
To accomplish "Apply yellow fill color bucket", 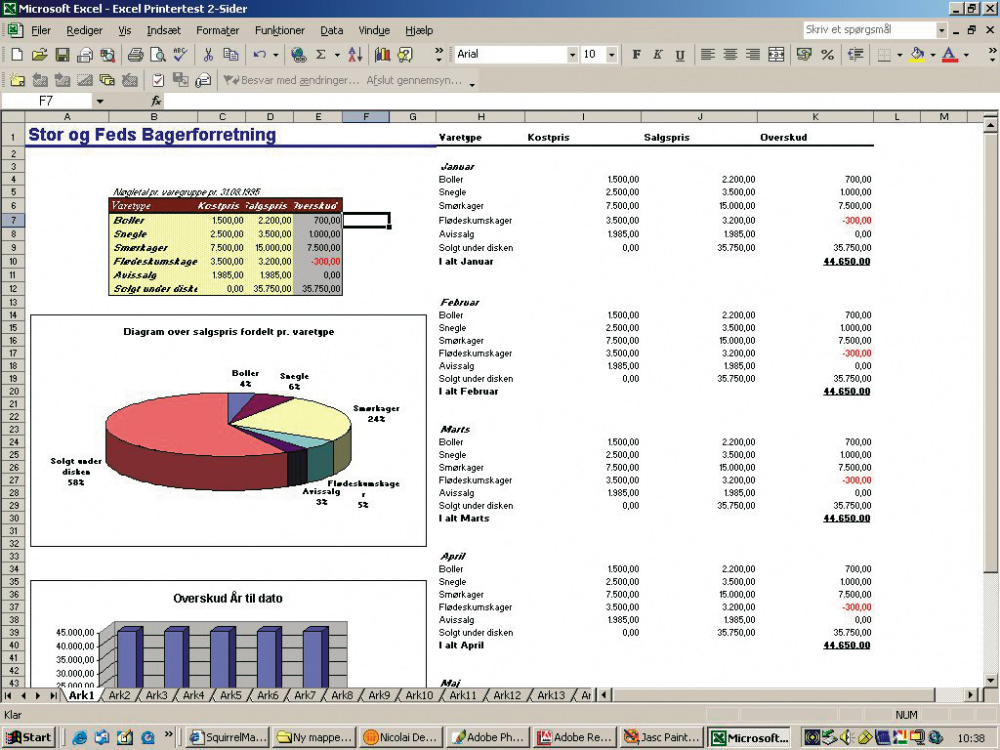I will (x=917, y=55).
